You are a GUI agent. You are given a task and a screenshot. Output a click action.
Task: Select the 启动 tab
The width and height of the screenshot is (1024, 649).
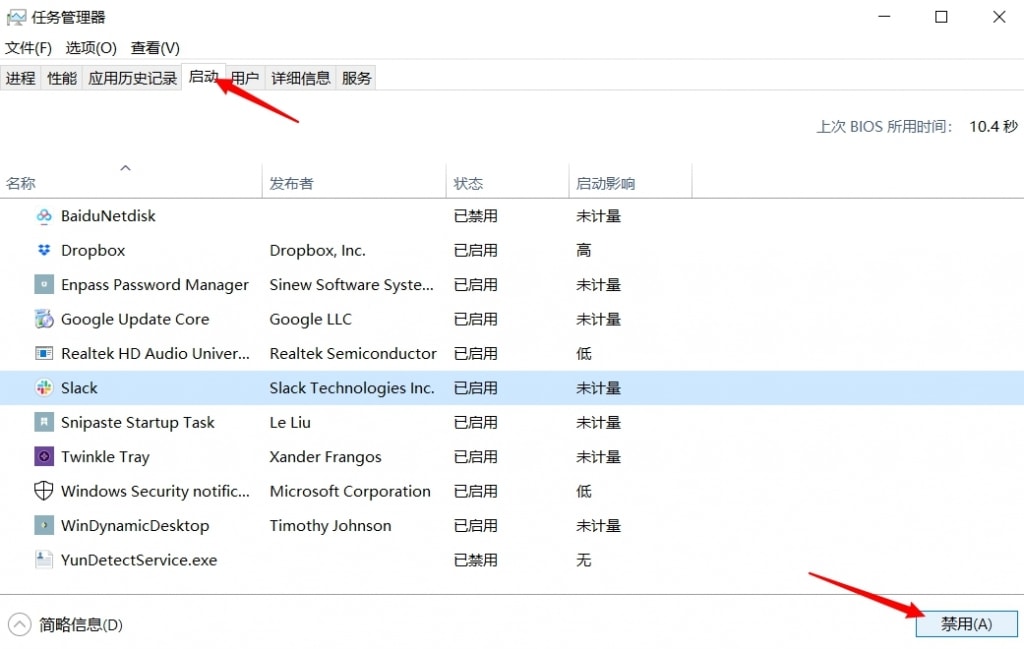[203, 77]
